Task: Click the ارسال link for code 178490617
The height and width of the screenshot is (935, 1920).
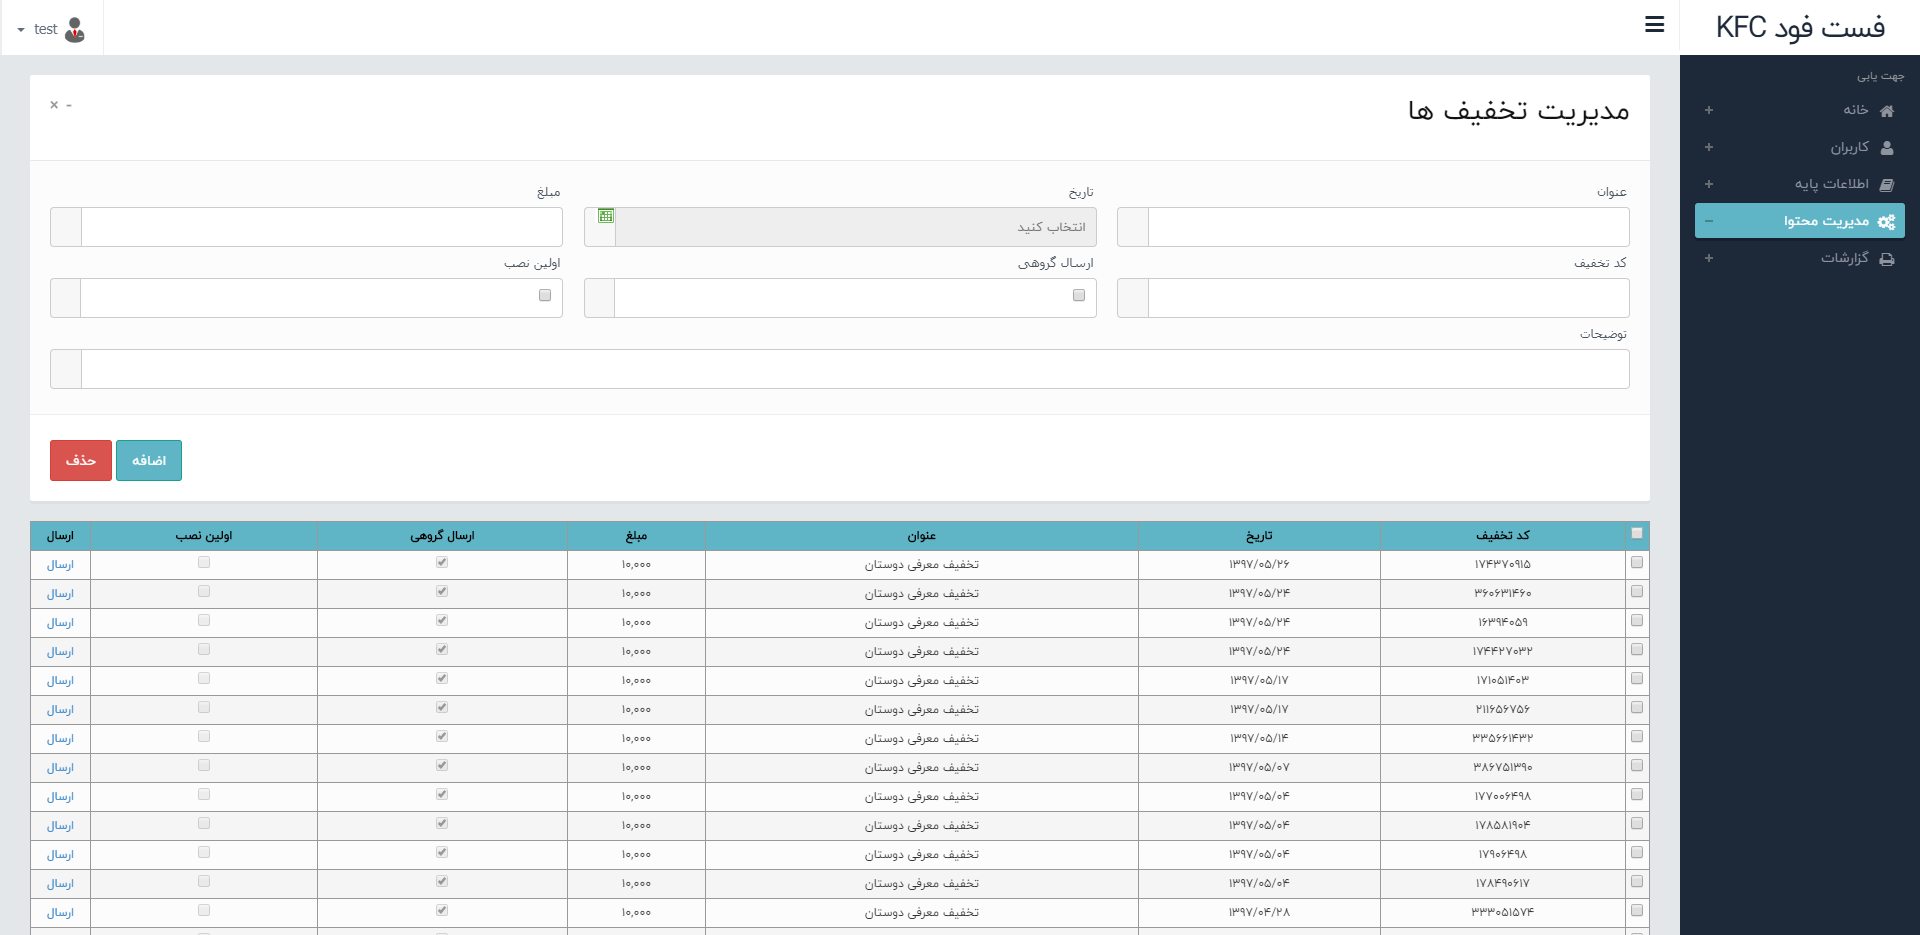Action: tap(60, 884)
